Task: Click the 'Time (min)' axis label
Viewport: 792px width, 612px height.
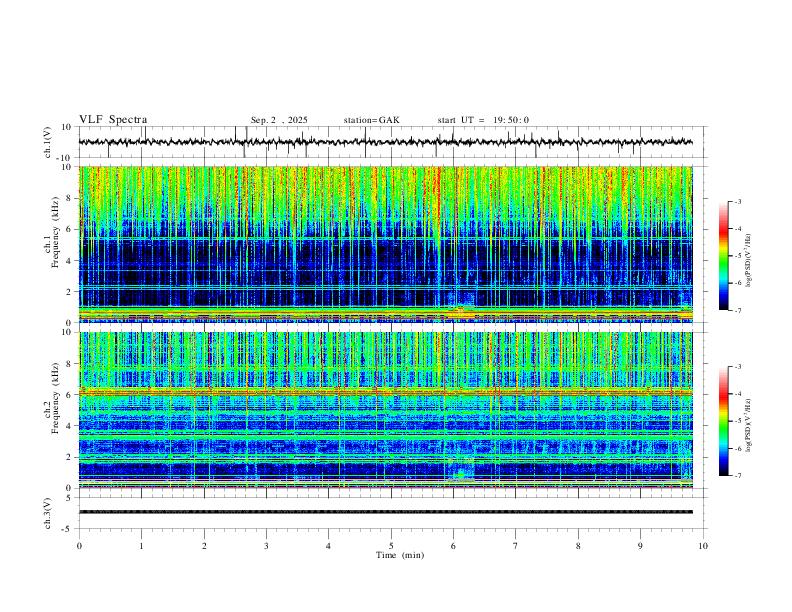Action: coord(400,555)
